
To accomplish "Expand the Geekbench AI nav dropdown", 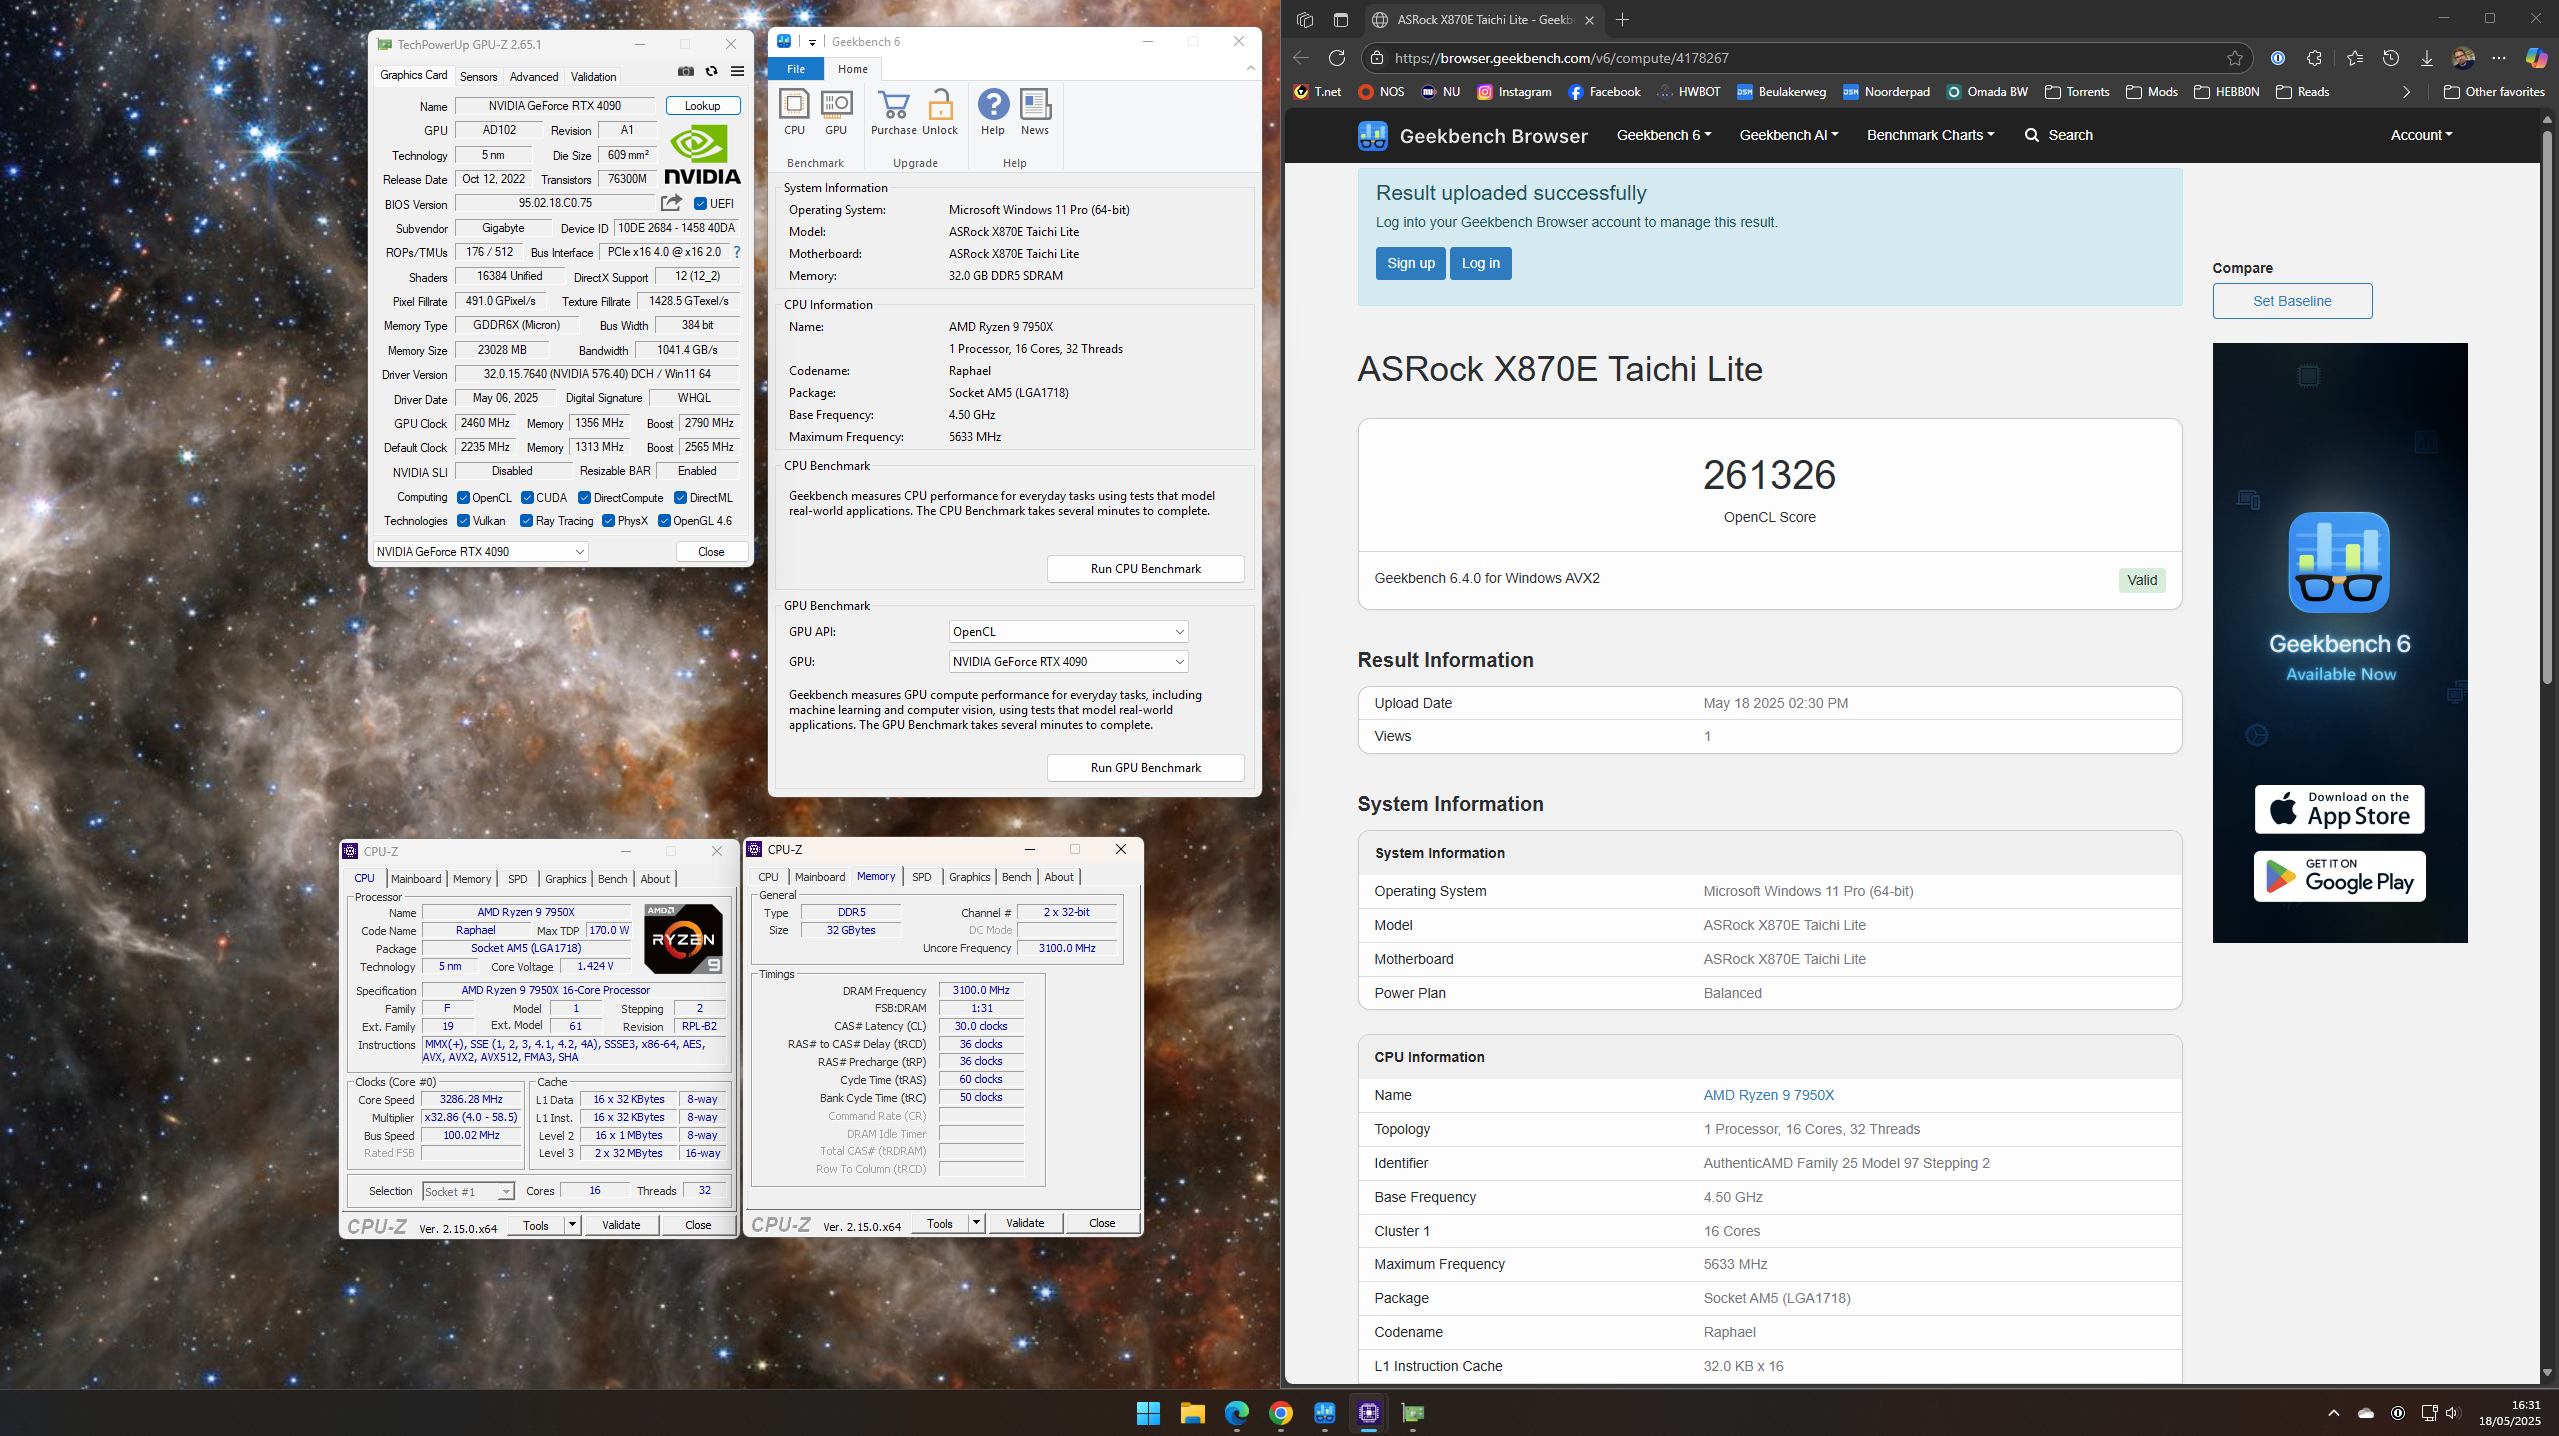I will (1788, 135).
